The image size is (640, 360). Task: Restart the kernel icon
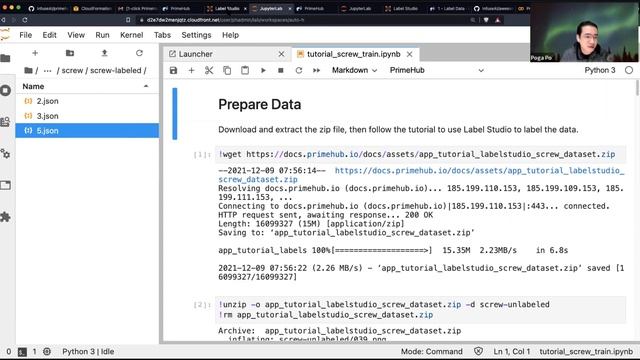[x=299, y=70]
